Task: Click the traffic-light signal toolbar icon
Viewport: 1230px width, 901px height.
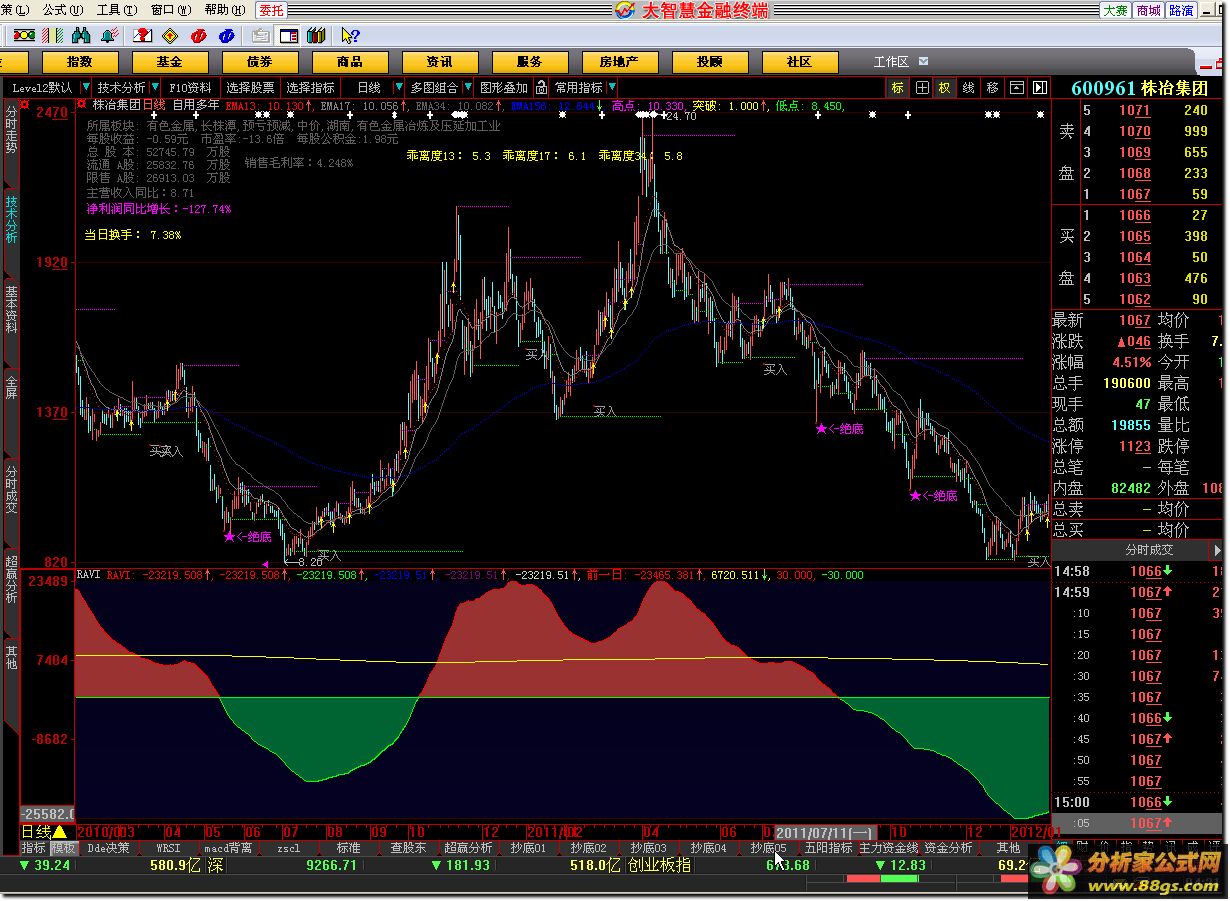Action: point(23,35)
